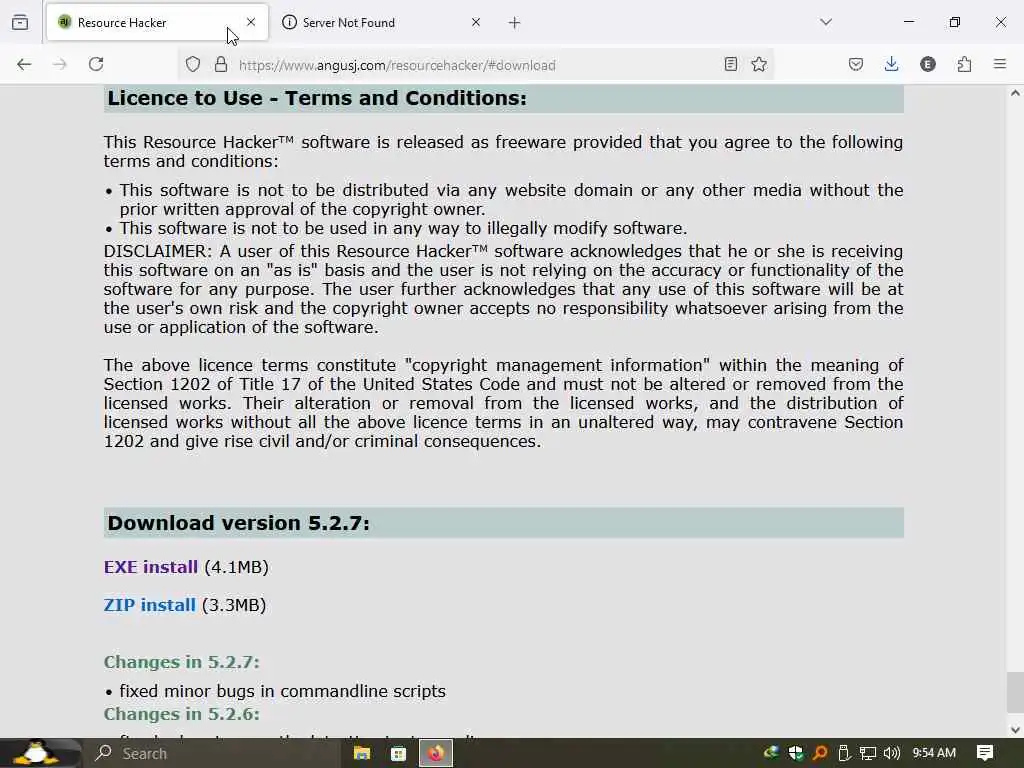Click the scrollbar up arrow

point(1015,93)
